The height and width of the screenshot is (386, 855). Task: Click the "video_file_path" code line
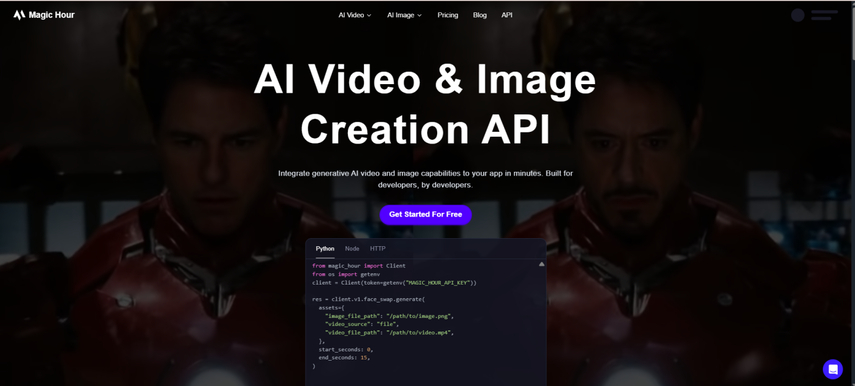[389, 332]
